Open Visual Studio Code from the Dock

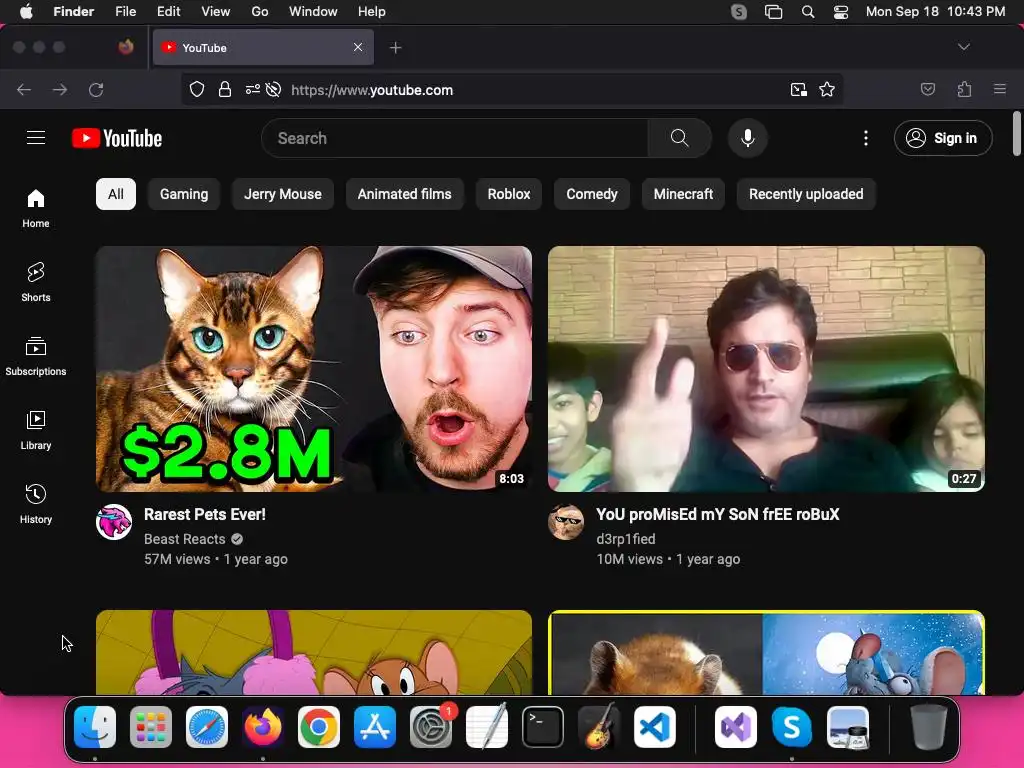(x=654, y=727)
